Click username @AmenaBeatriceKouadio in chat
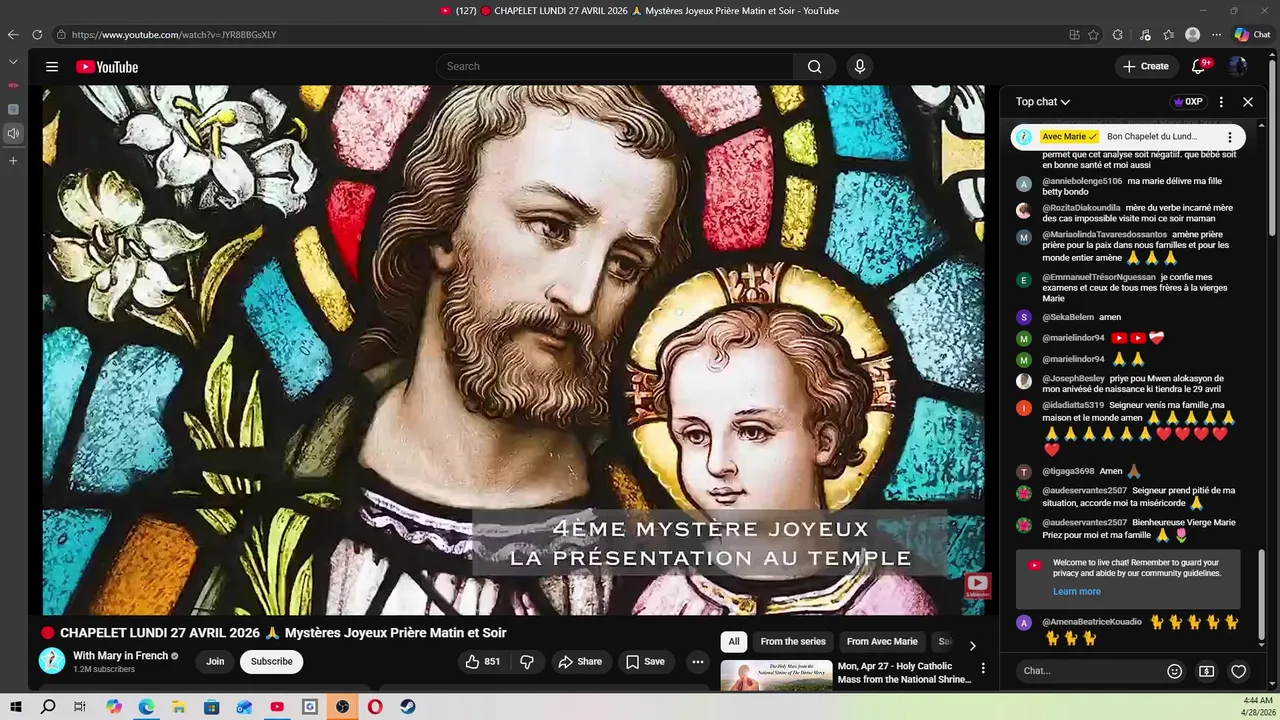The image size is (1280, 720). 1092,622
